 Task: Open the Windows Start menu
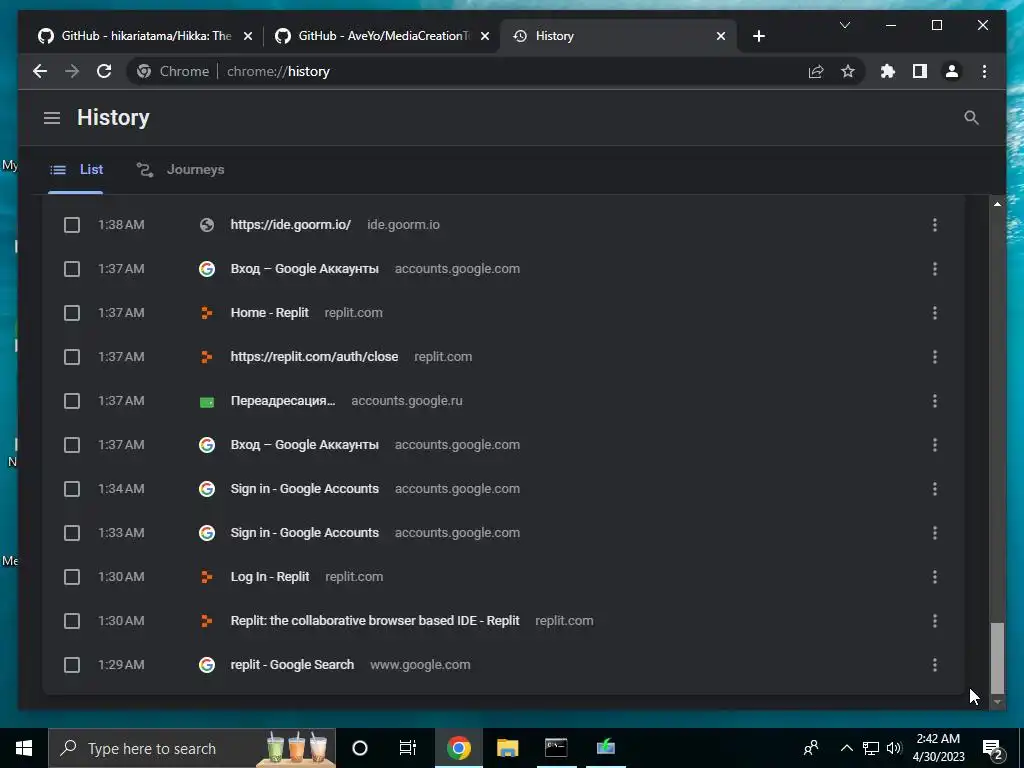coord(24,748)
